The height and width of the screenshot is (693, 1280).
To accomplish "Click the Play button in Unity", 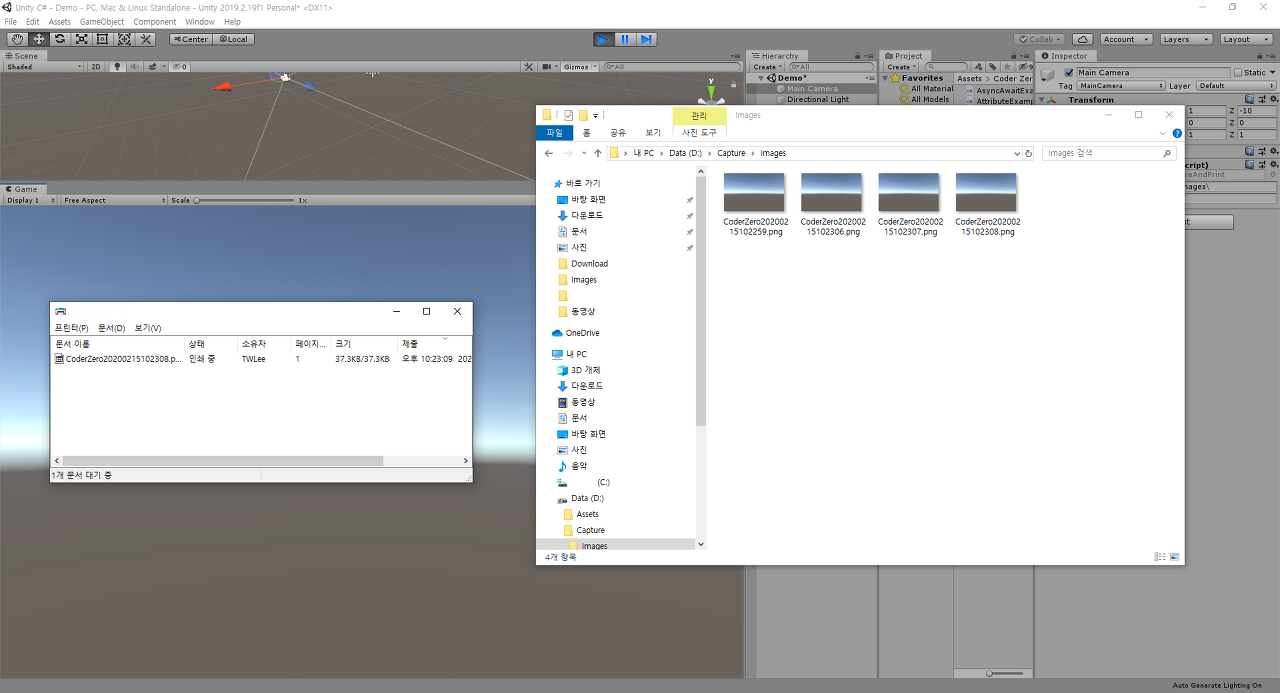I will 603,39.
